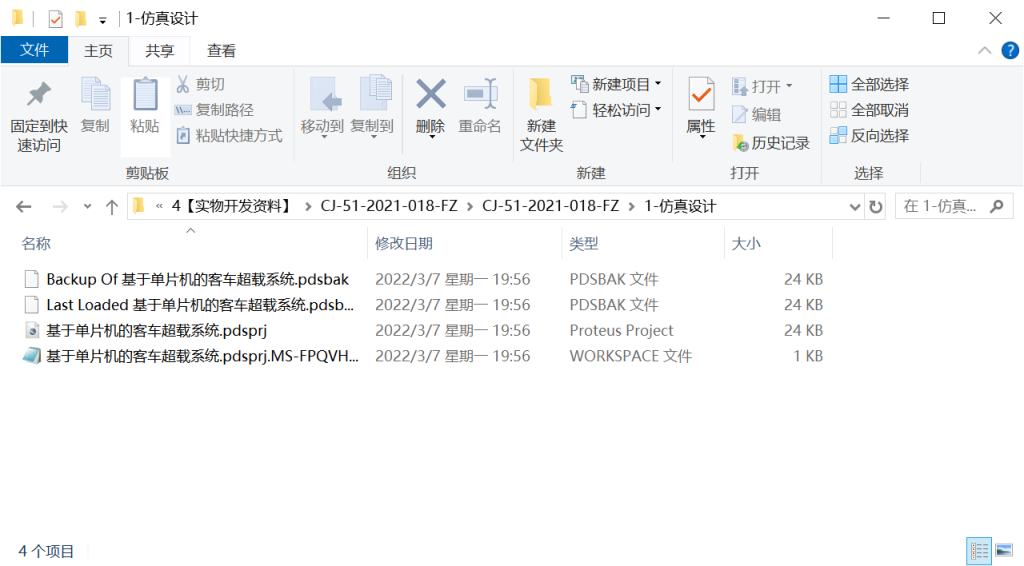Switch to the View (查看) tab
This screenshot has height=566, width=1024.
(221, 51)
